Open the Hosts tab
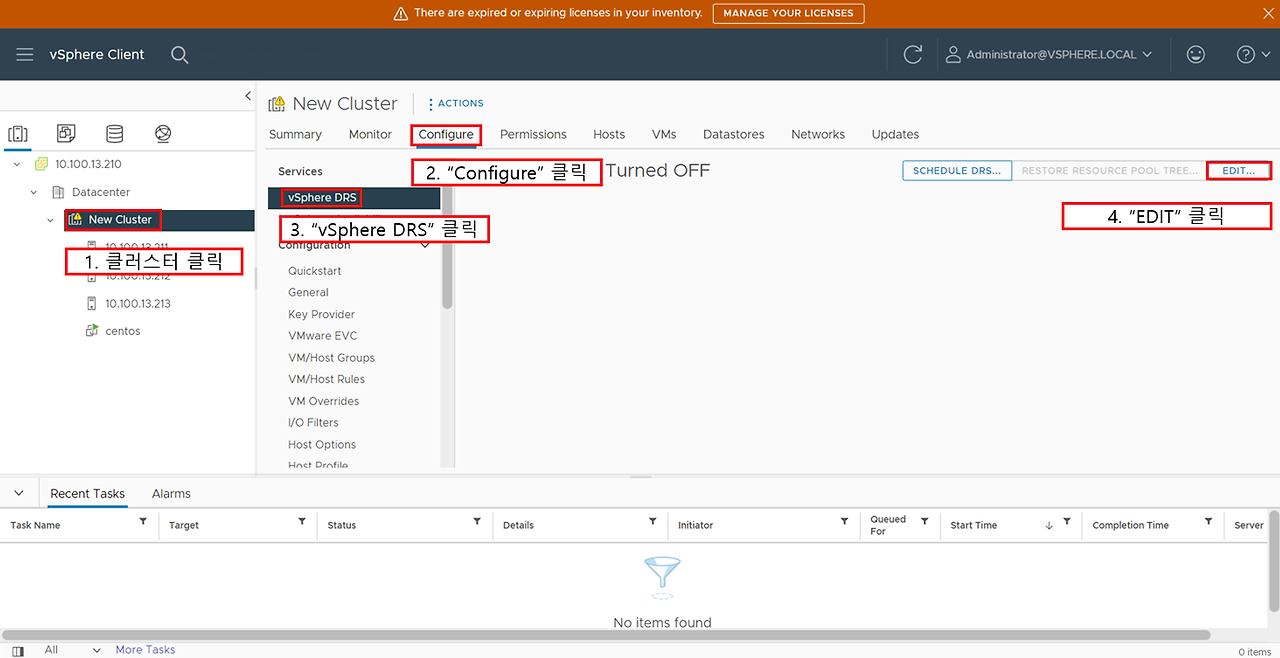 click(x=609, y=134)
